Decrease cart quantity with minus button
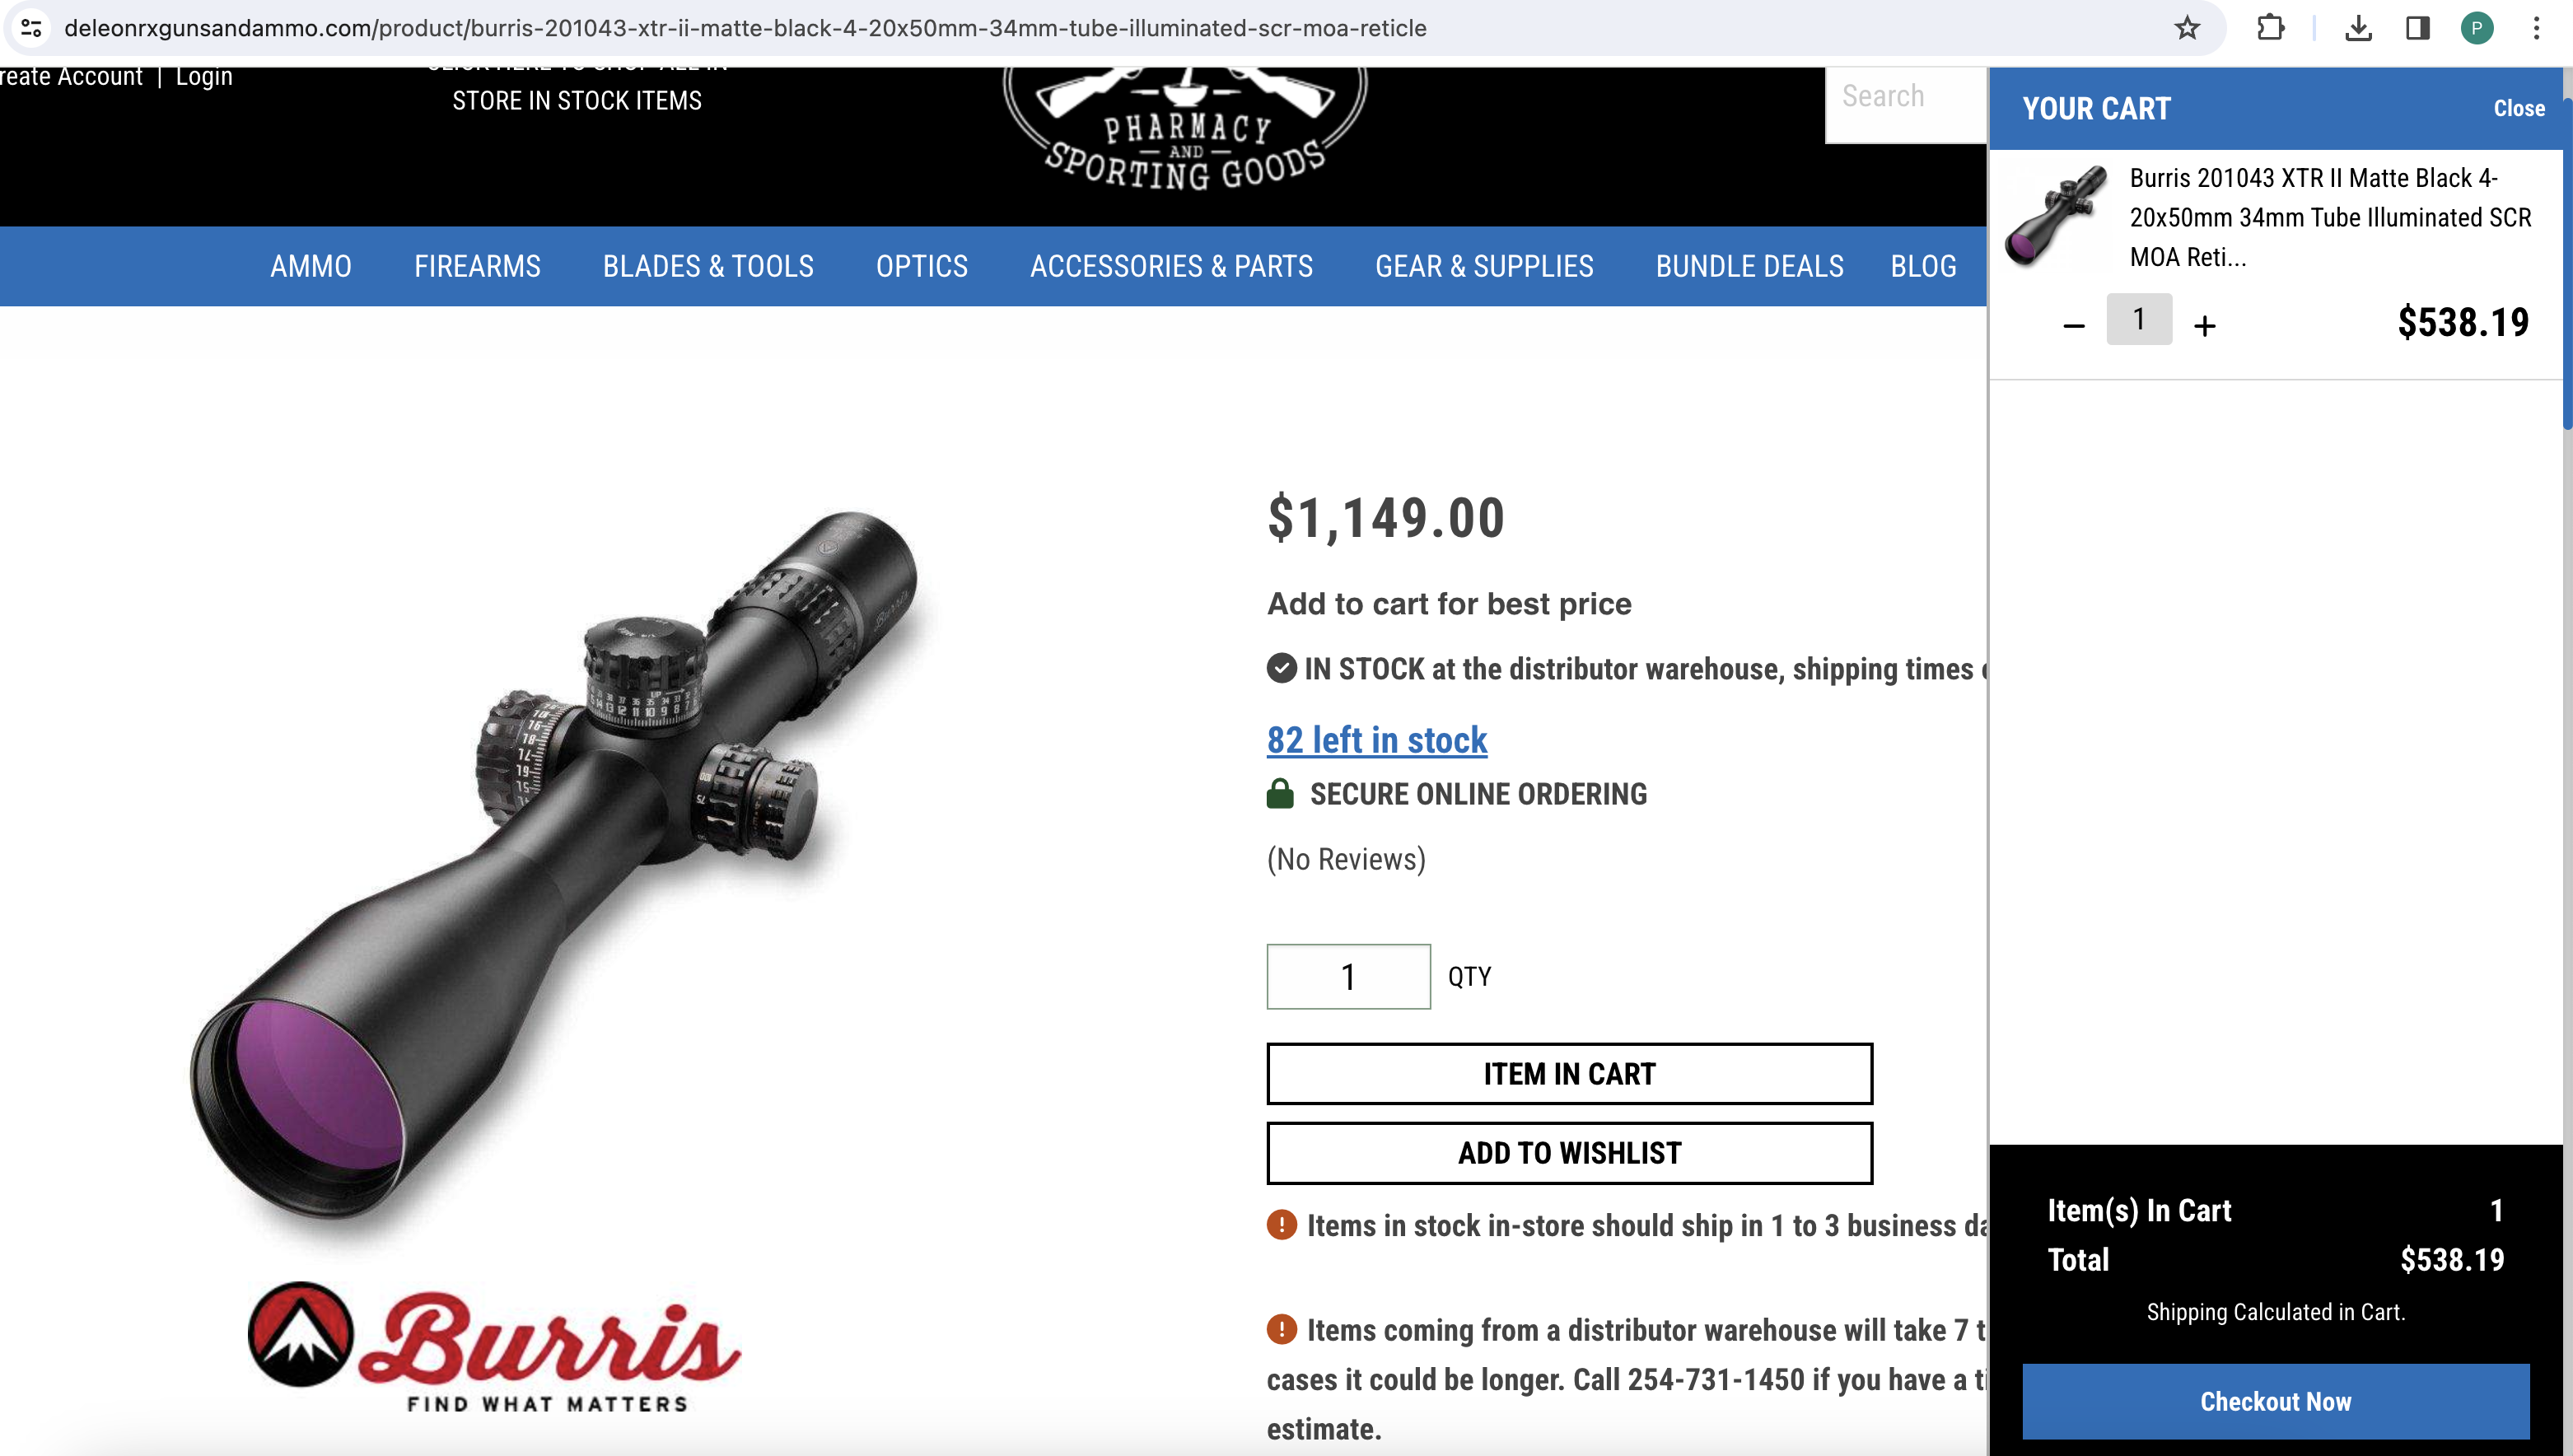The height and width of the screenshot is (1456, 2573). pos(2074,326)
